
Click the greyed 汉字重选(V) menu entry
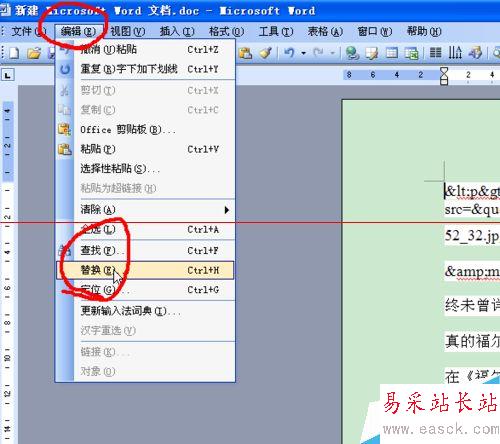pos(146,331)
